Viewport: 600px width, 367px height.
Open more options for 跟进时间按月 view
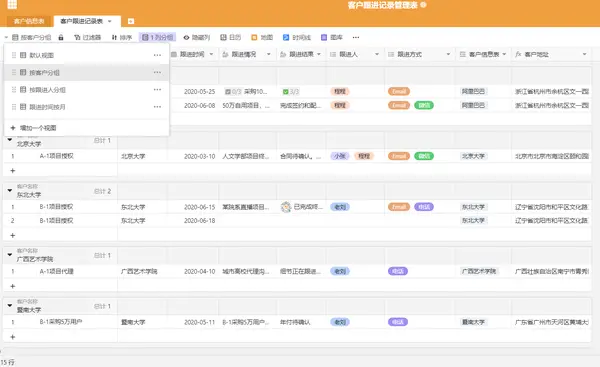tap(157, 107)
